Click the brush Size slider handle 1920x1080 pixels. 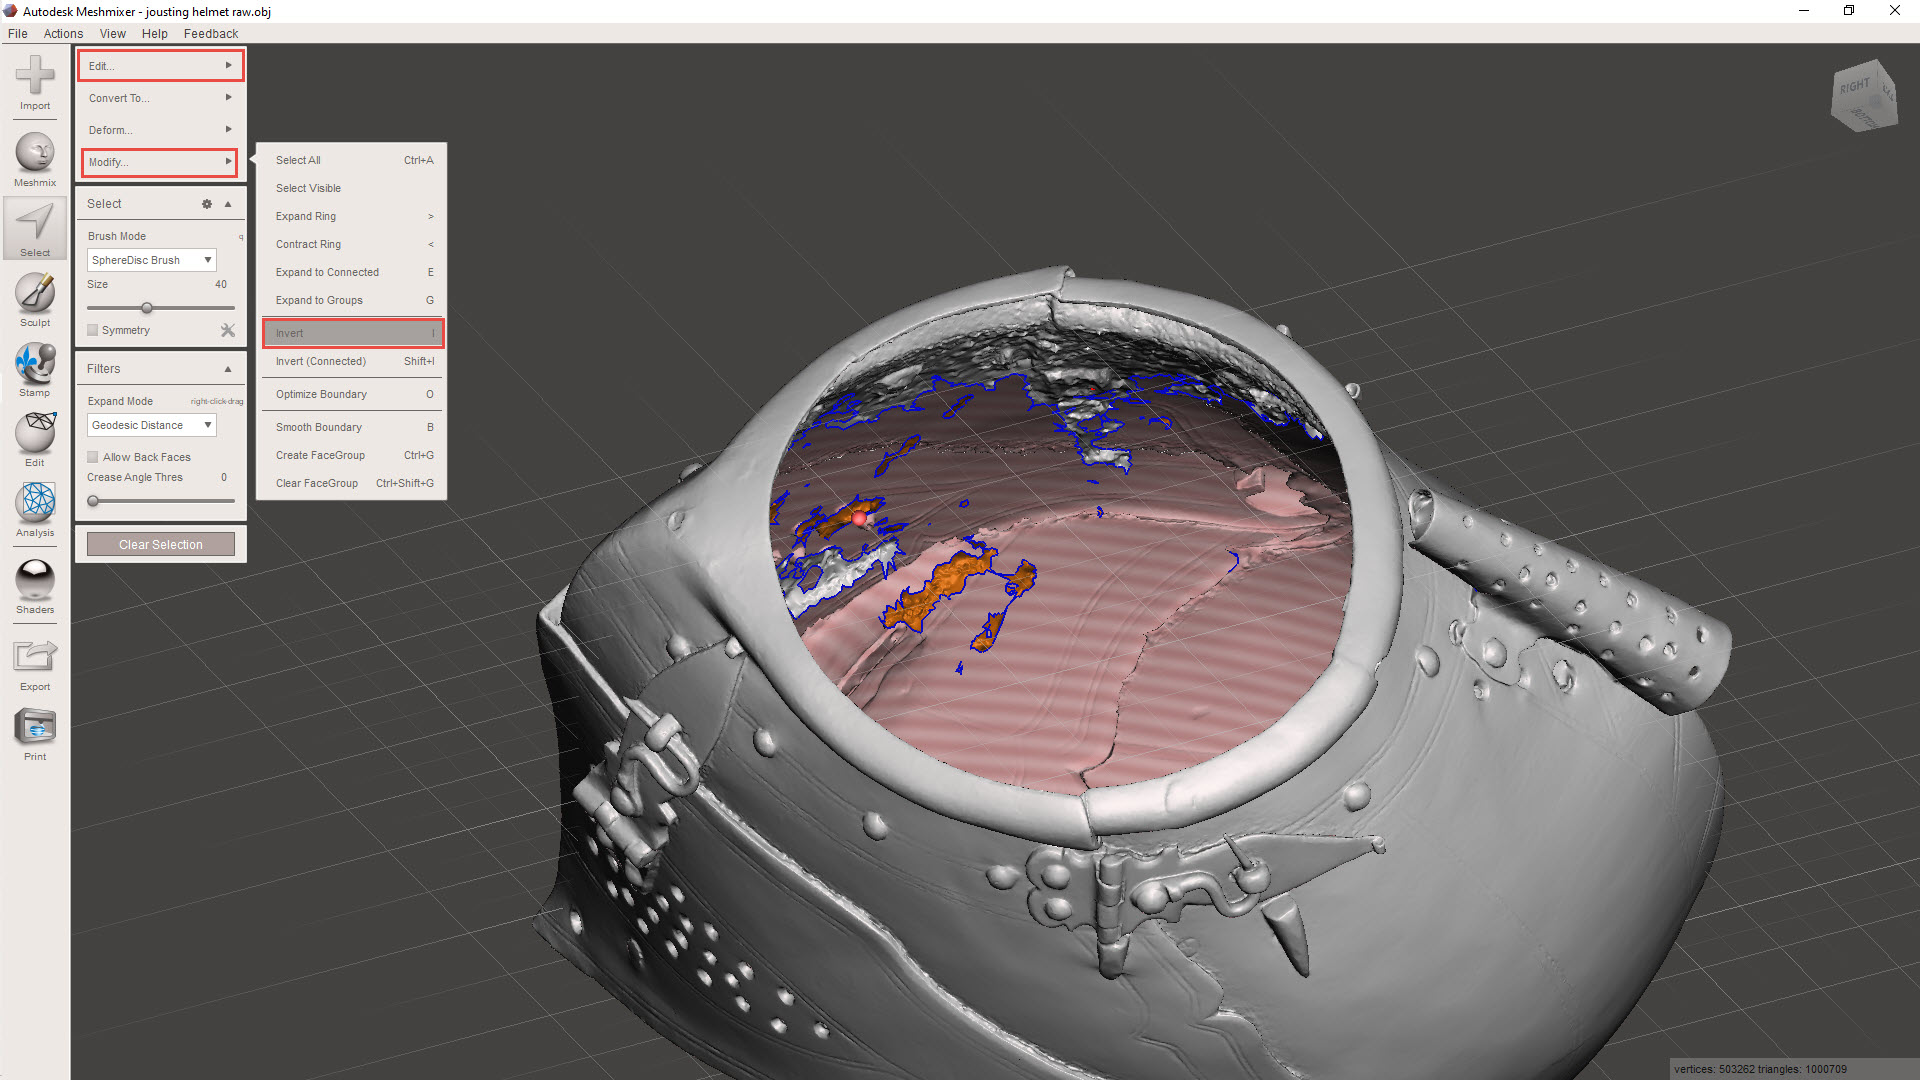147,308
